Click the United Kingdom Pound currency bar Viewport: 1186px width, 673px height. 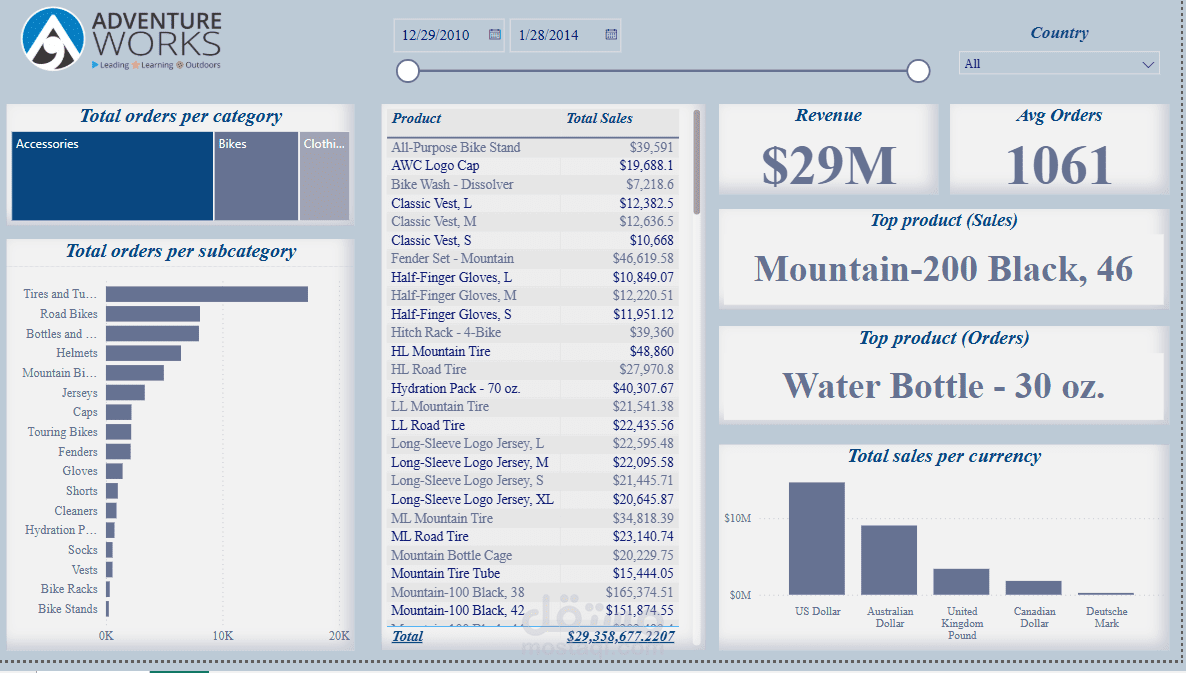point(961,582)
